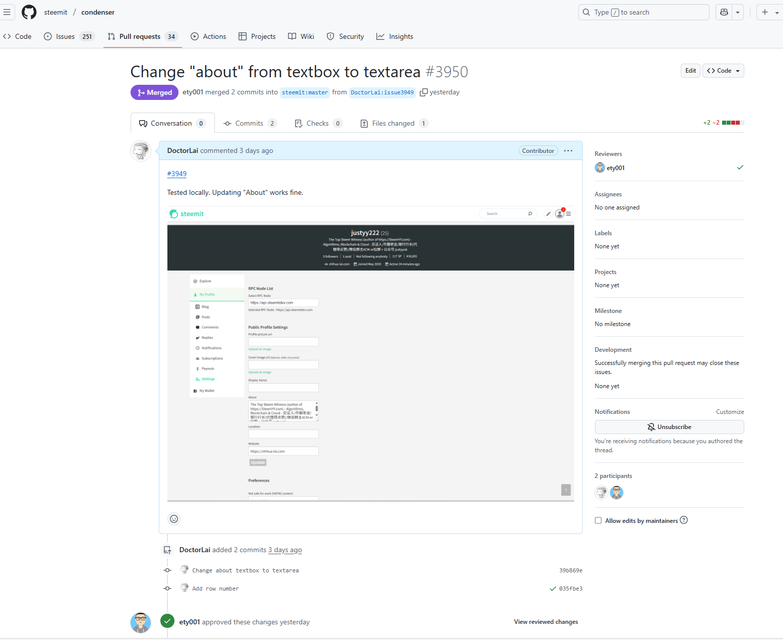
Task: Expand the Copilot dropdown arrow
Action: point(738,12)
